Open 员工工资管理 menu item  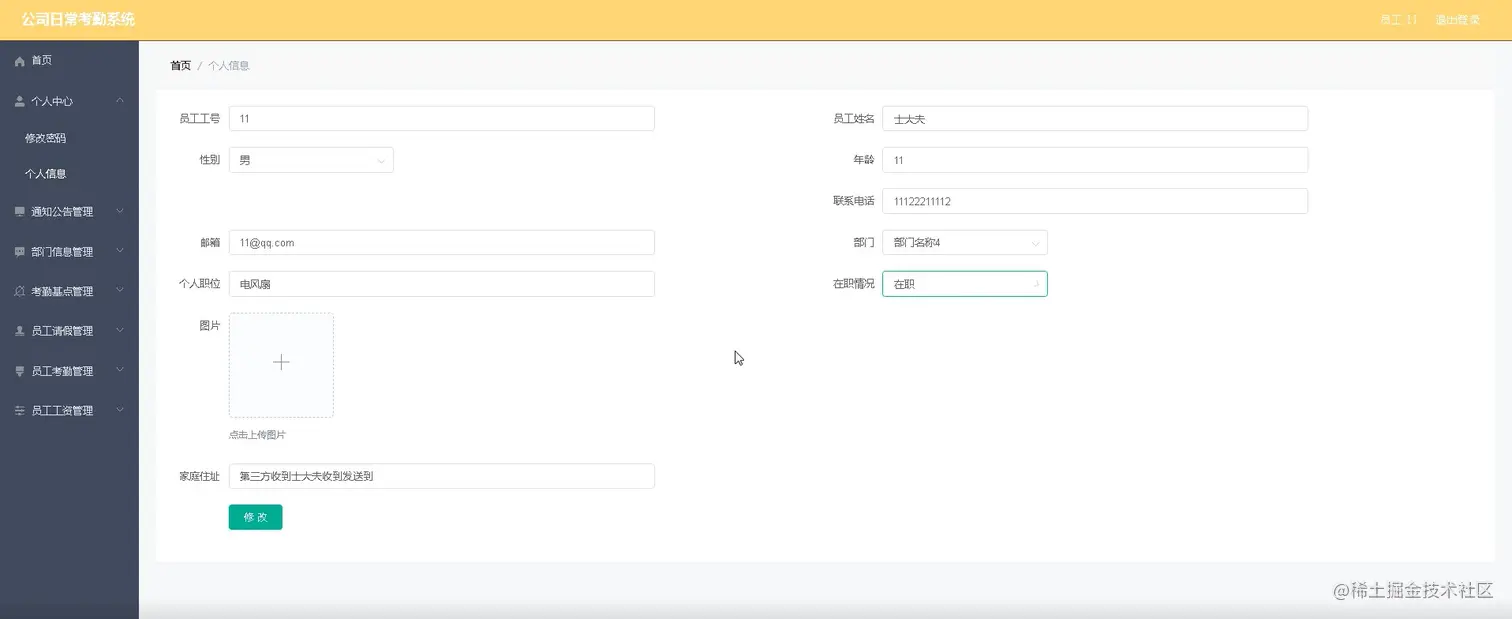coord(69,411)
